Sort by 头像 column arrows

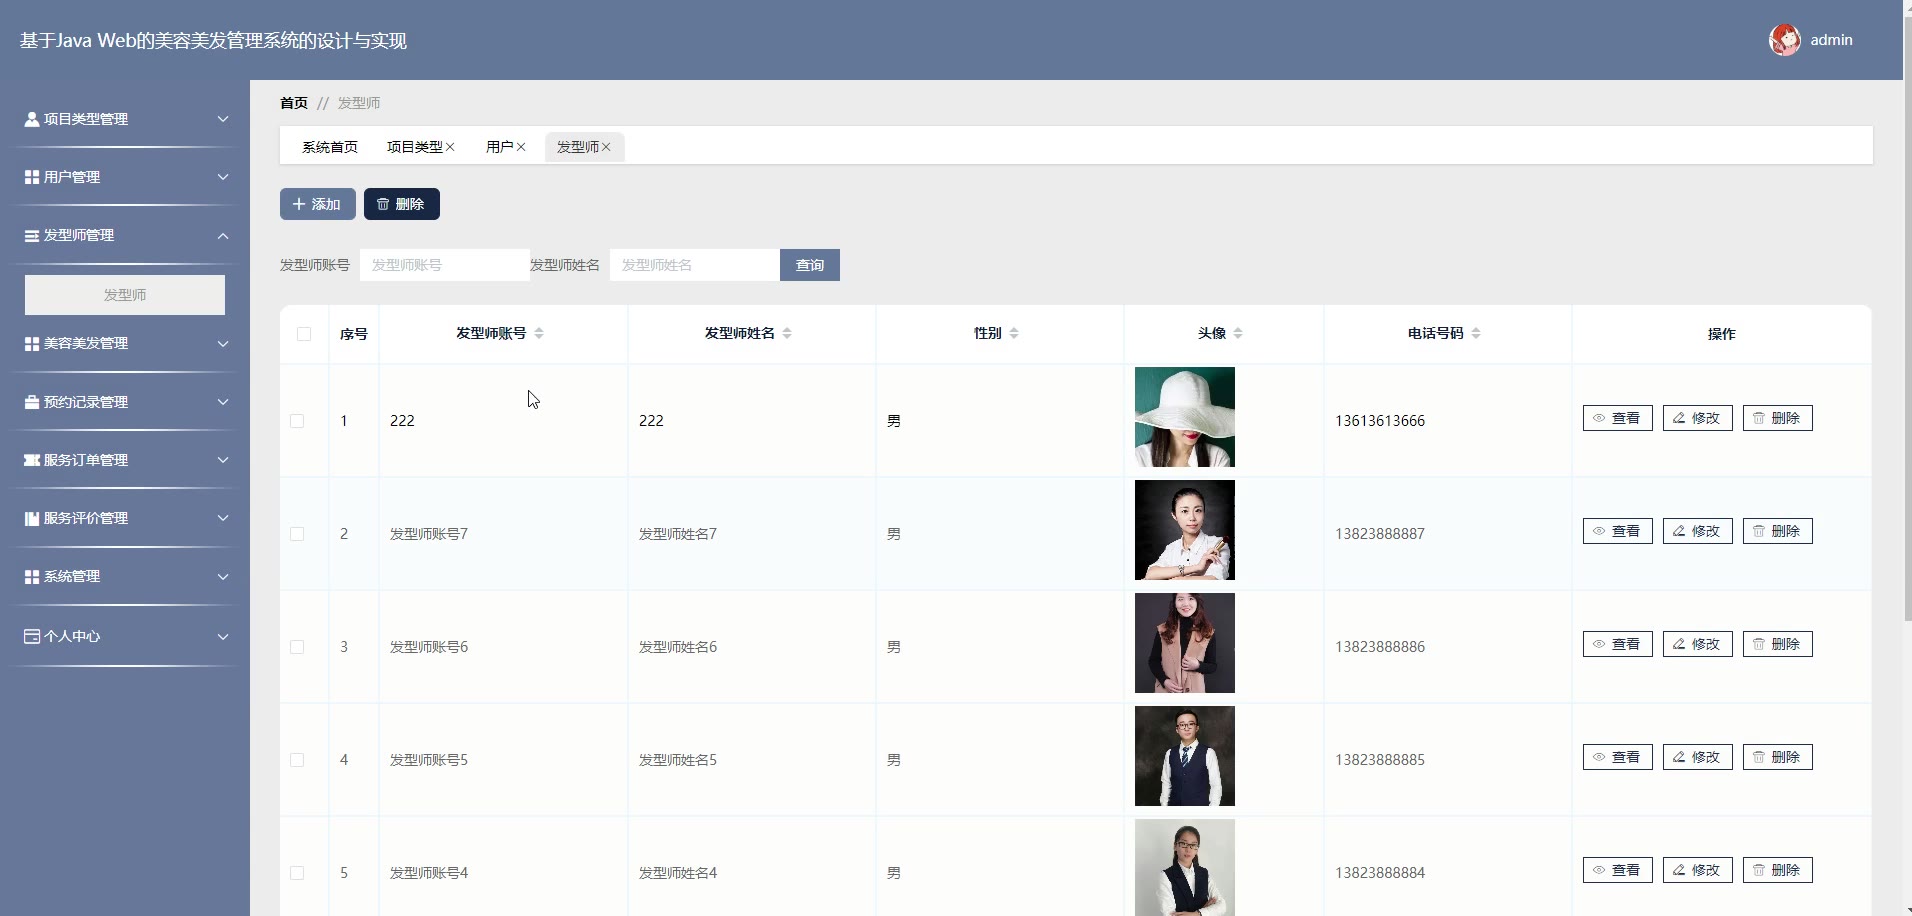coord(1238,333)
